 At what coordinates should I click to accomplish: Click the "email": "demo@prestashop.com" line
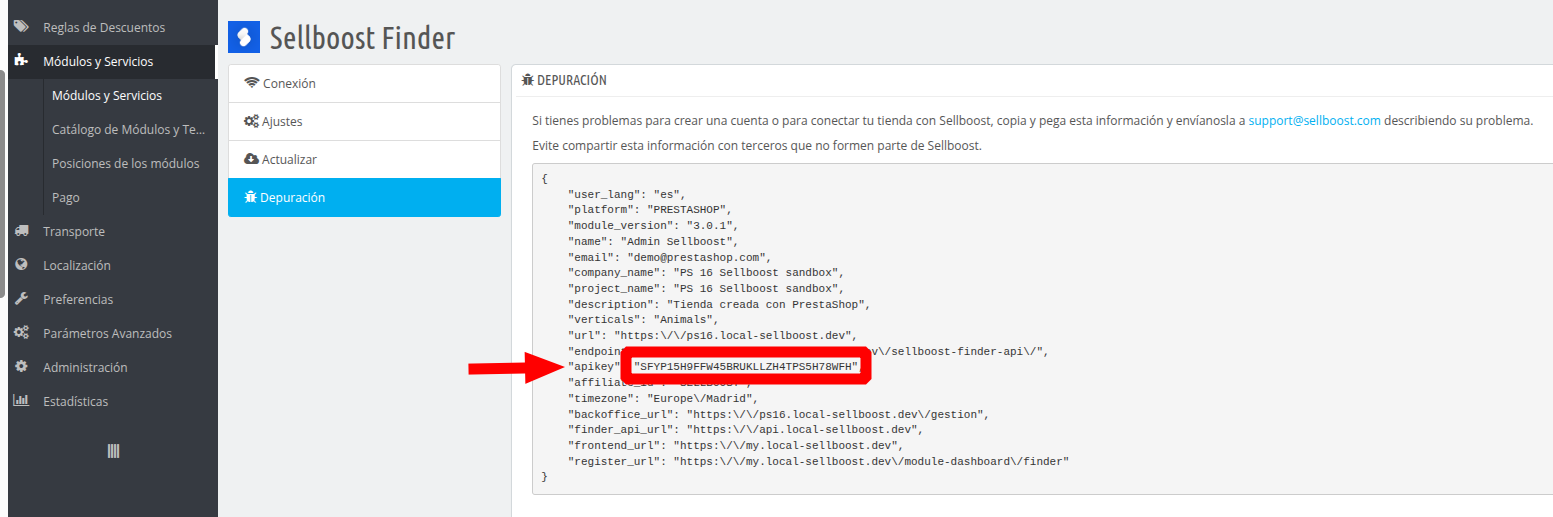click(x=669, y=256)
